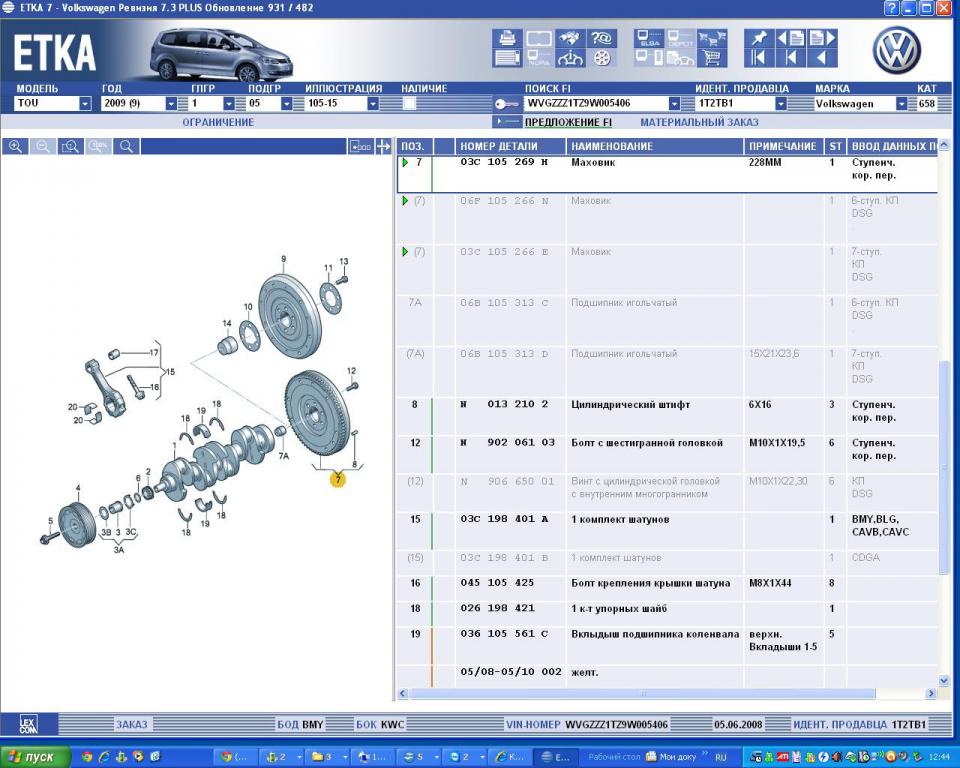Viewport: 960px width, 768px height.
Task: Select part row 03C 198 401 A
Action: [667, 531]
